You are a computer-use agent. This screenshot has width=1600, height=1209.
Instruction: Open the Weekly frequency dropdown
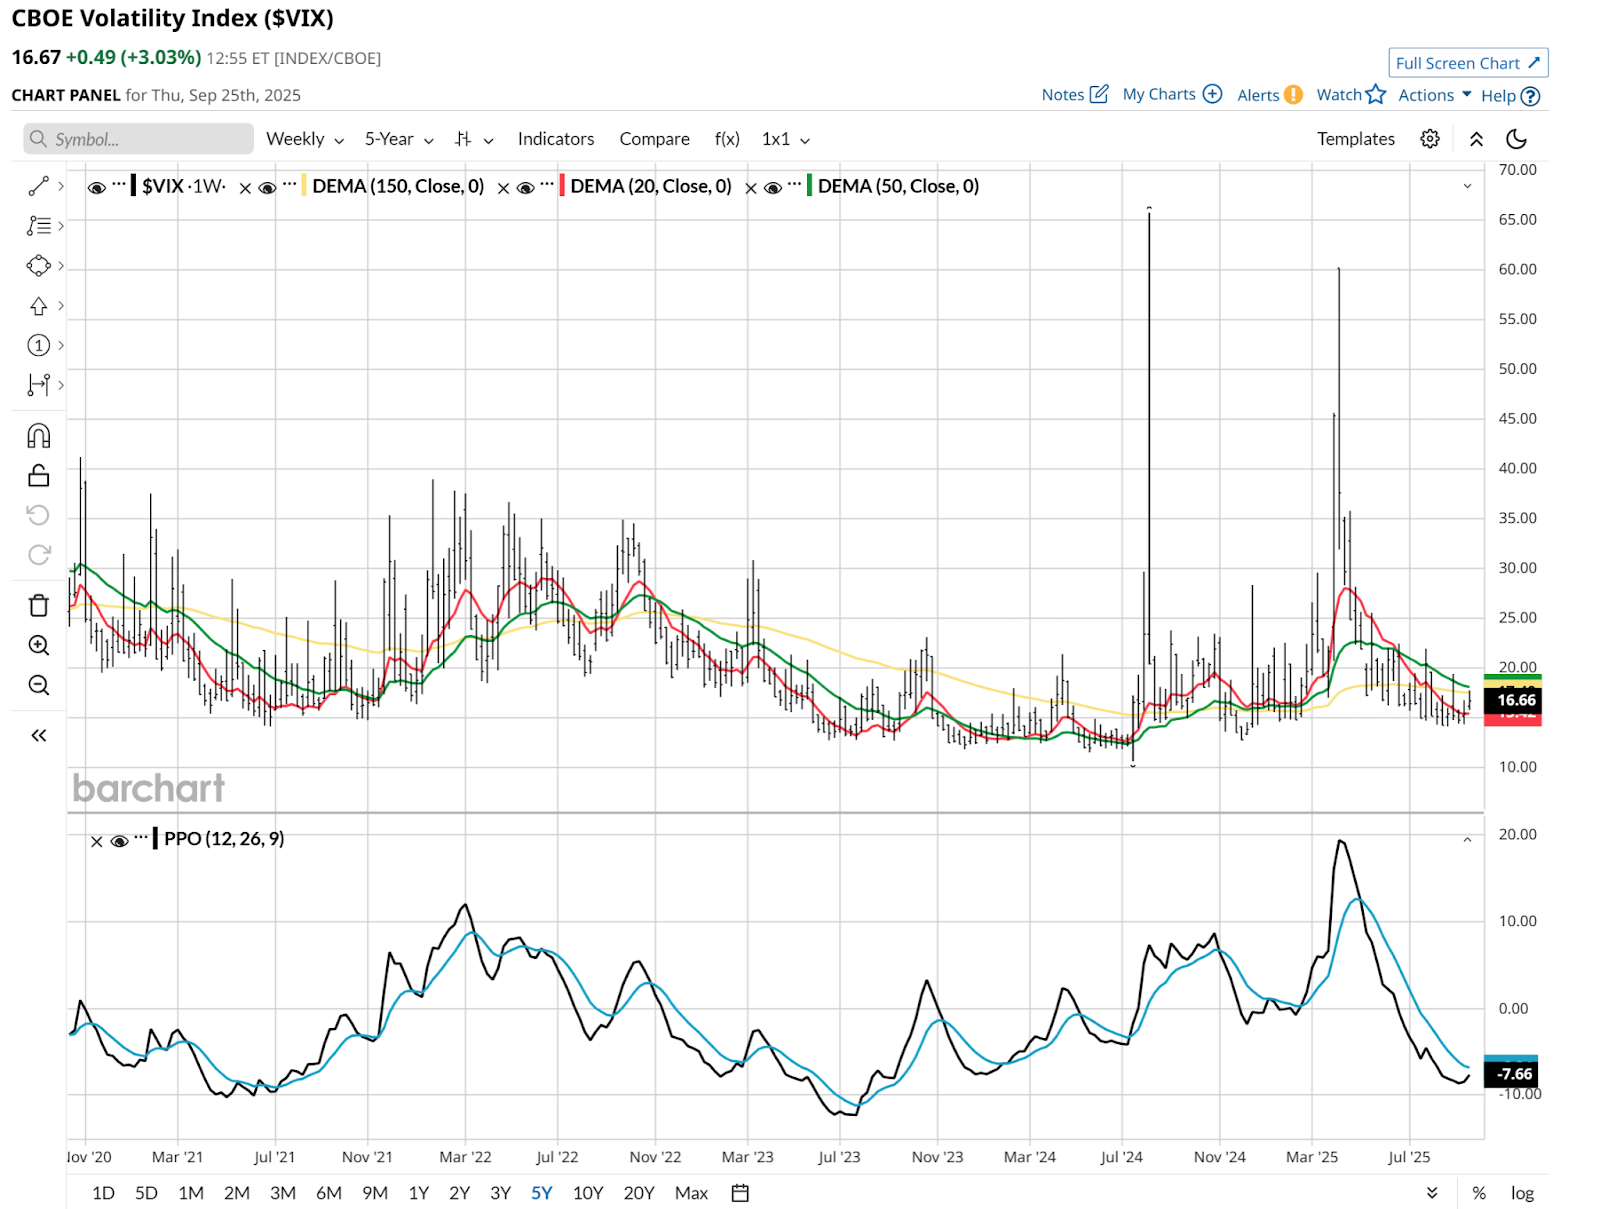[x=304, y=139]
